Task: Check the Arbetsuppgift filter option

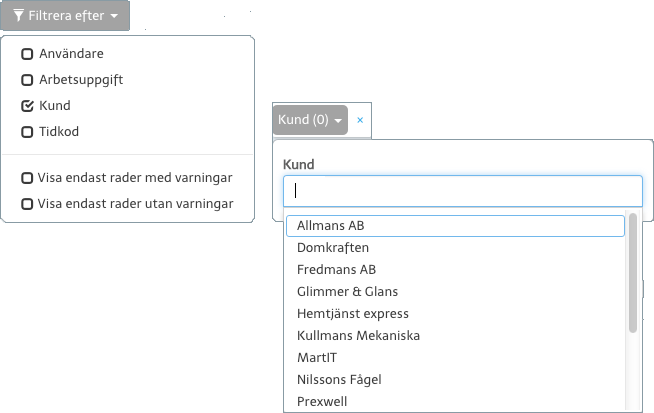Action: pos(27,79)
